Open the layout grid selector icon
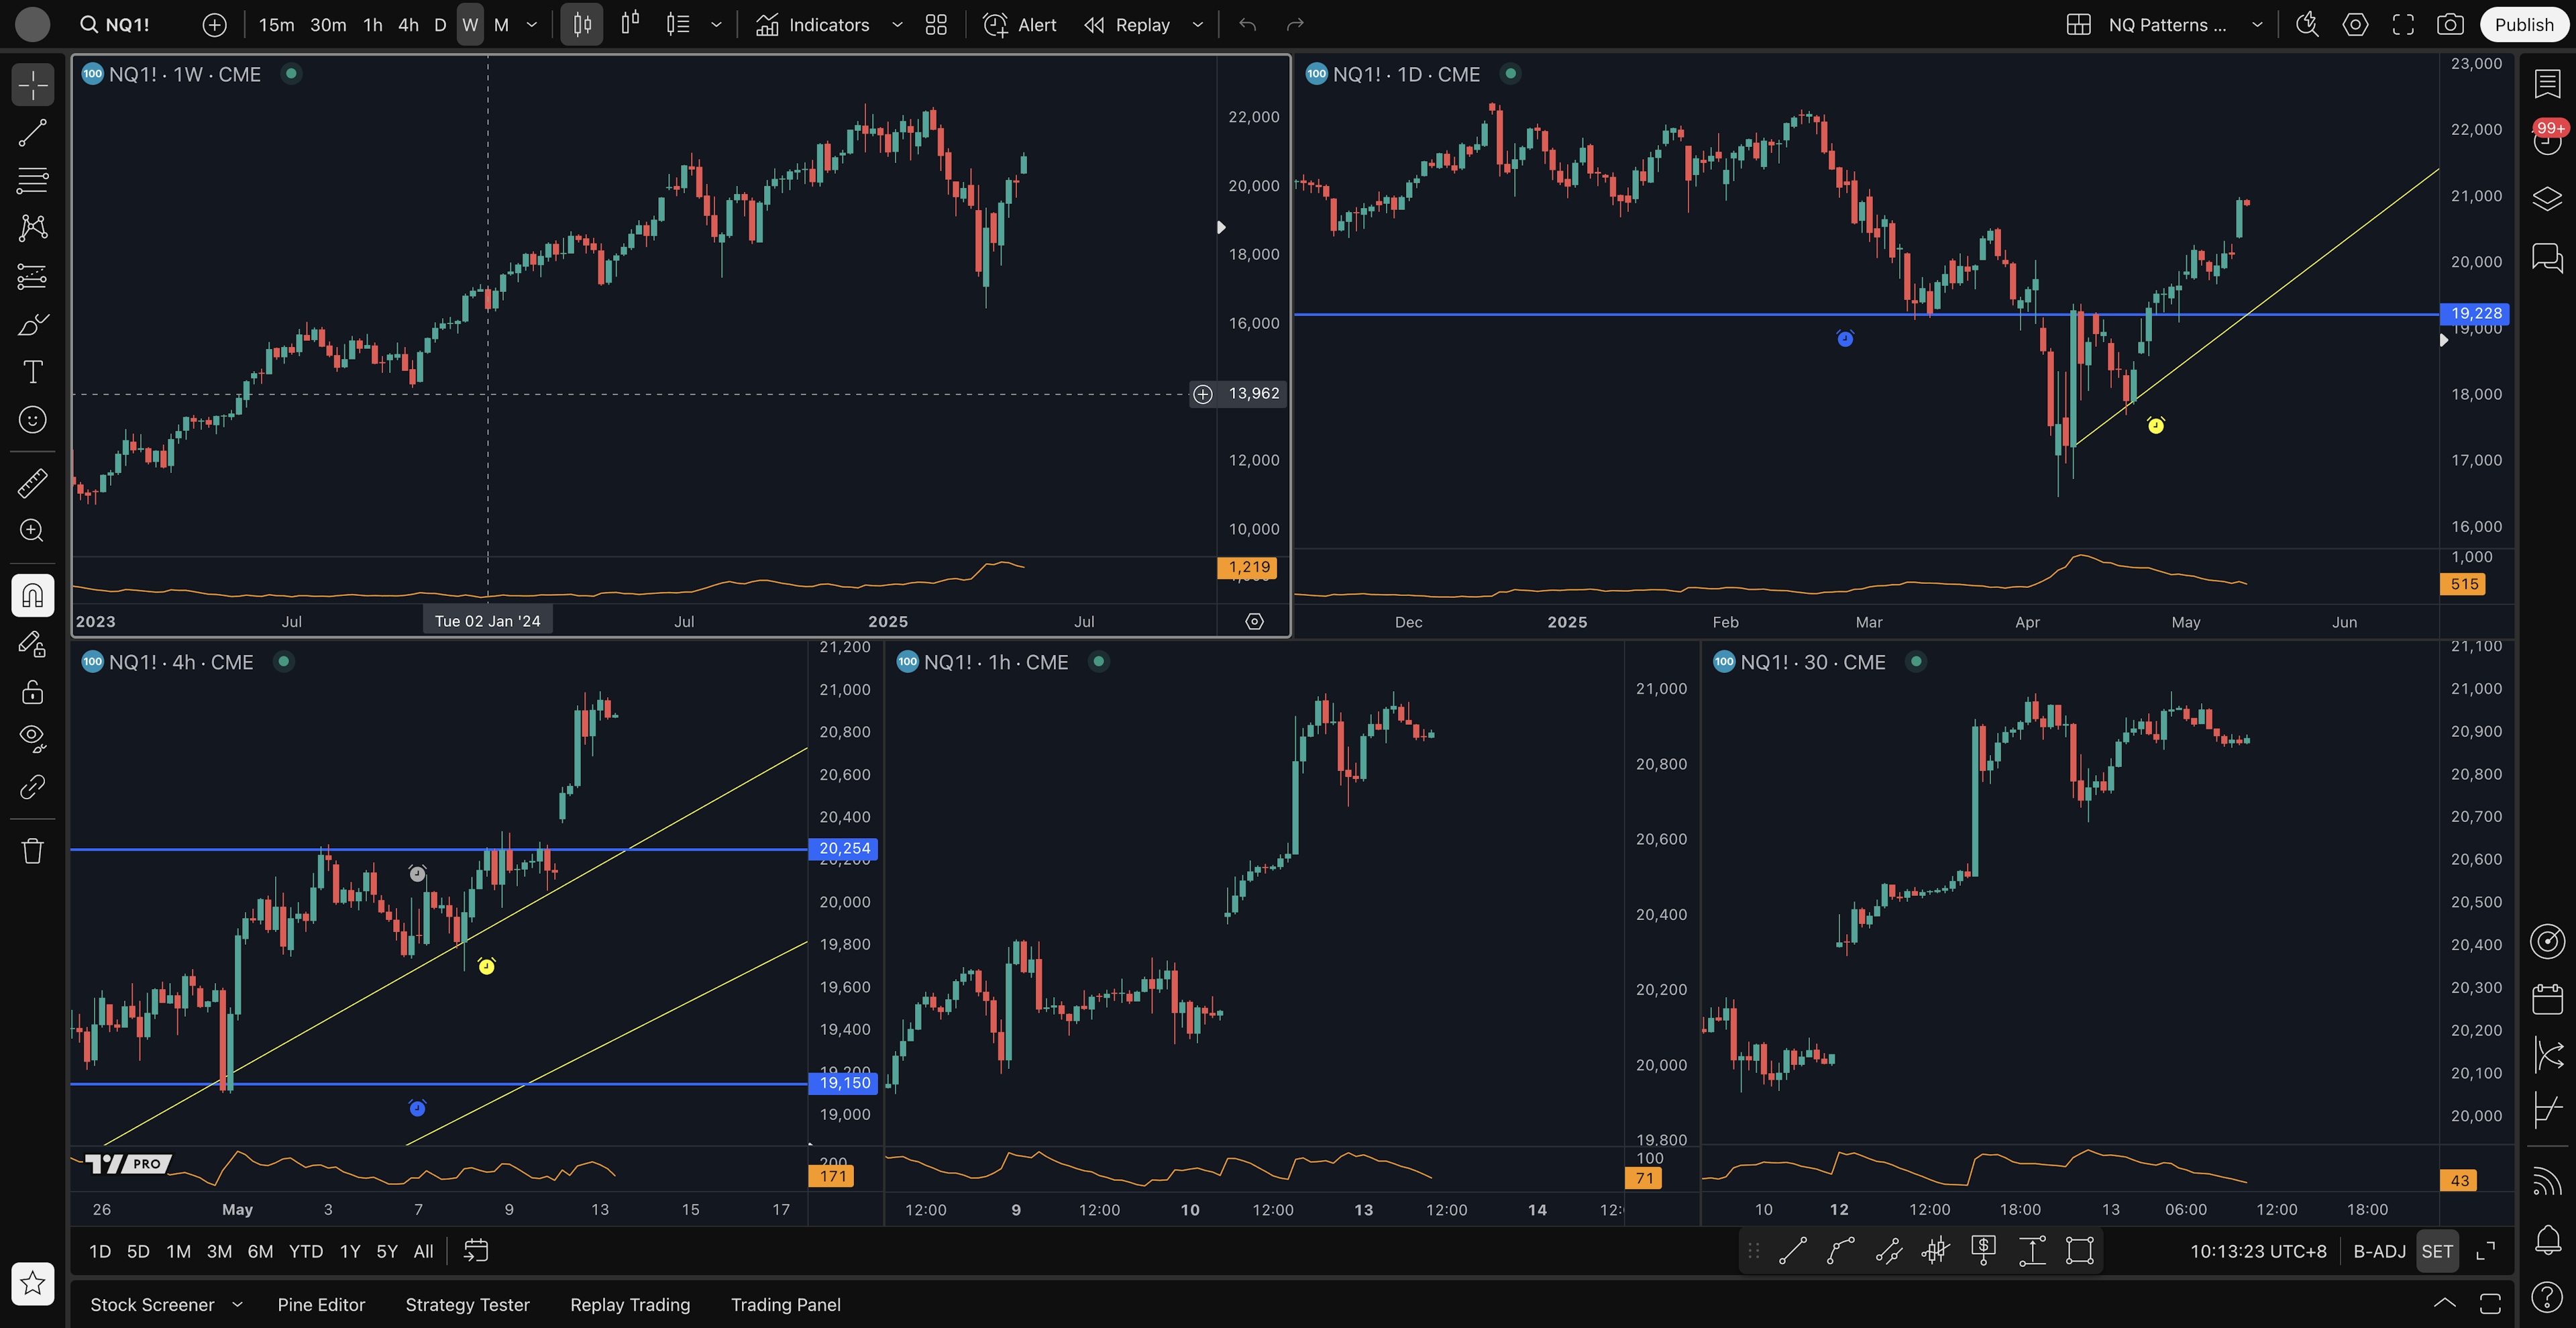Viewport: 2576px width, 1328px height. point(2078,25)
